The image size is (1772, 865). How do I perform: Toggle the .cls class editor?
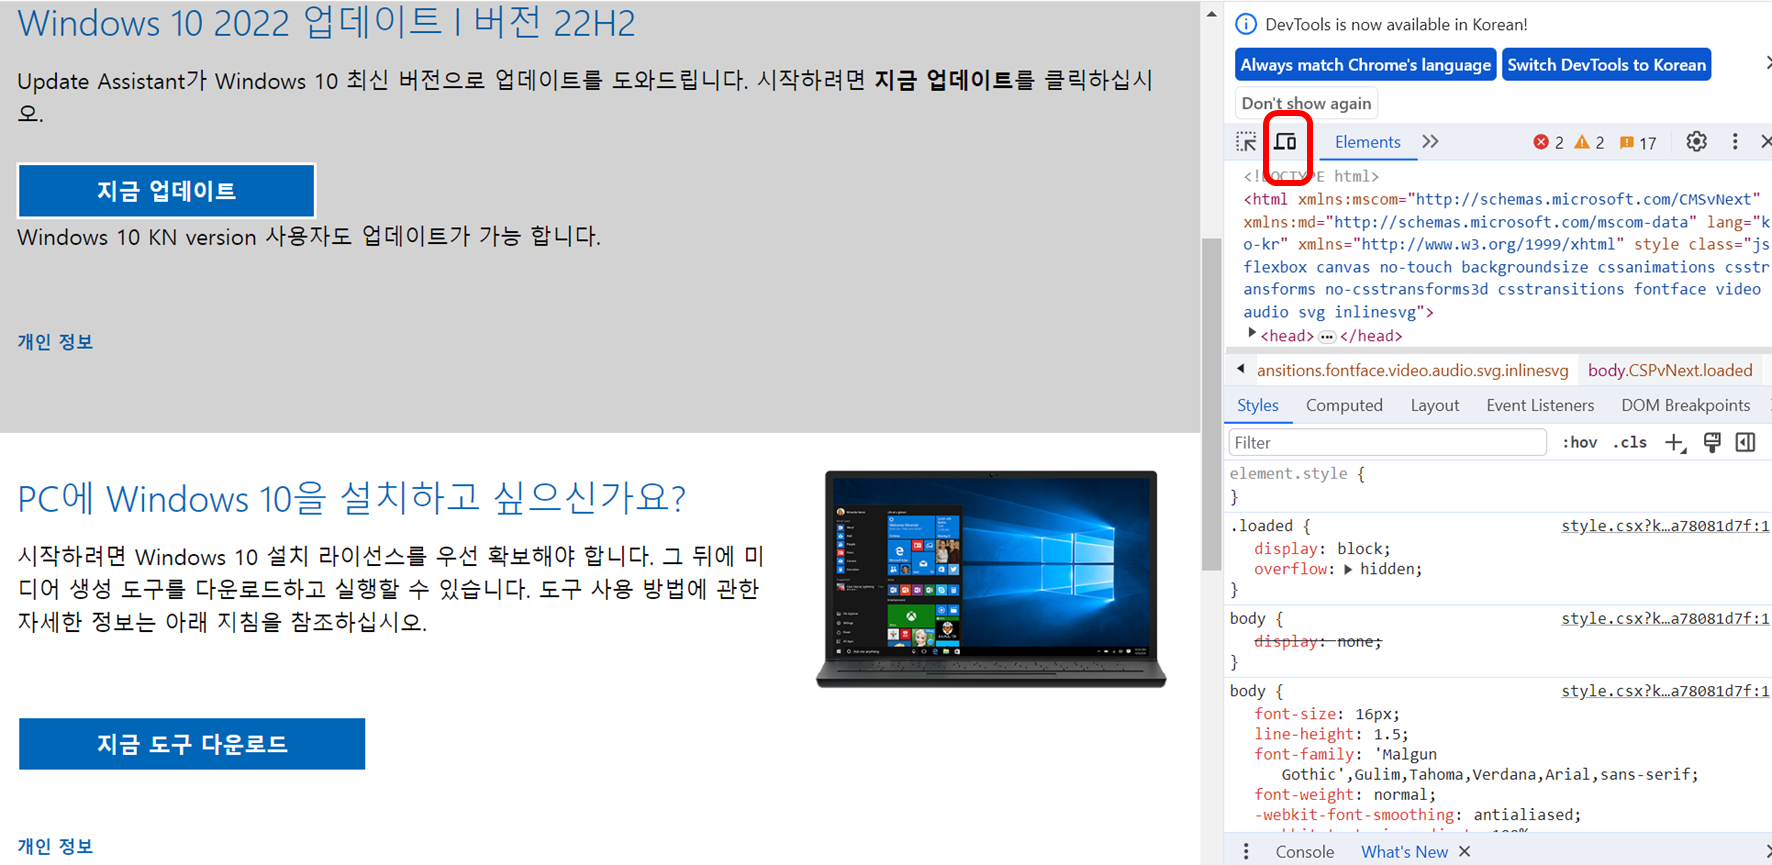(x=1630, y=442)
